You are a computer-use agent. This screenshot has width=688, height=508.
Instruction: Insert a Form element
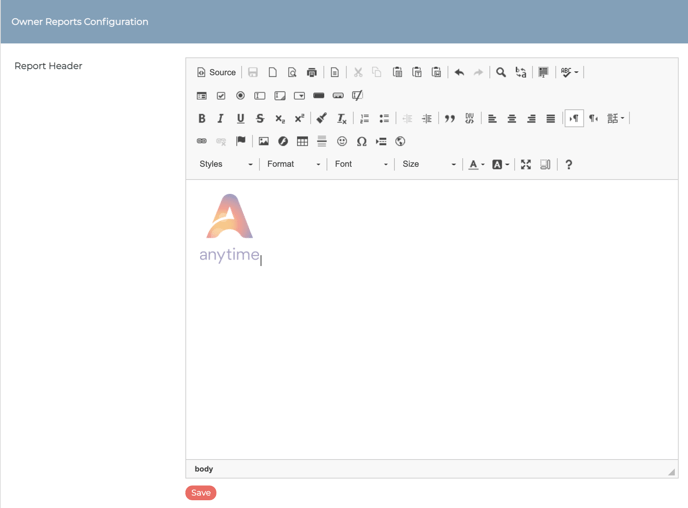coord(202,96)
